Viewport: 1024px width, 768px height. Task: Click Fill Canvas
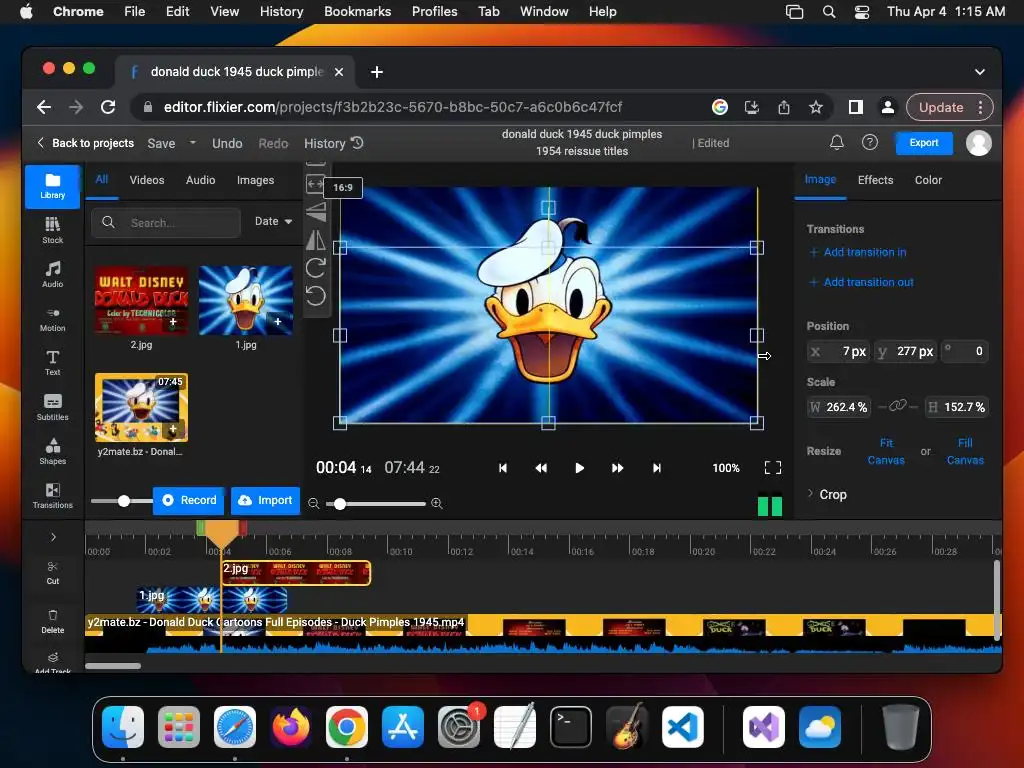965,451
